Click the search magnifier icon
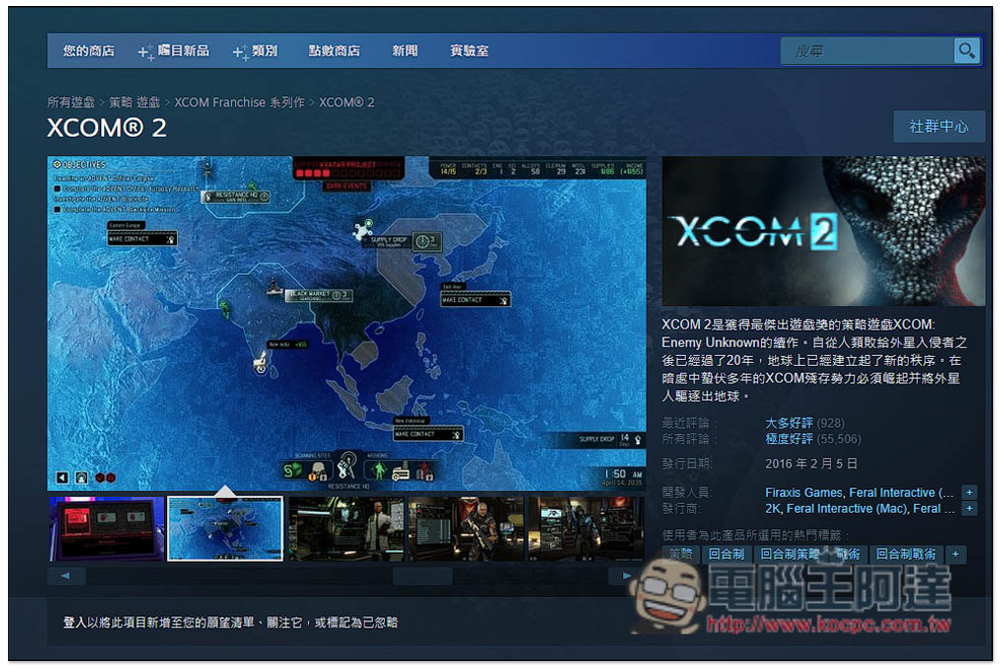This screenshot has height=668, width=1000. click(966, 50)
